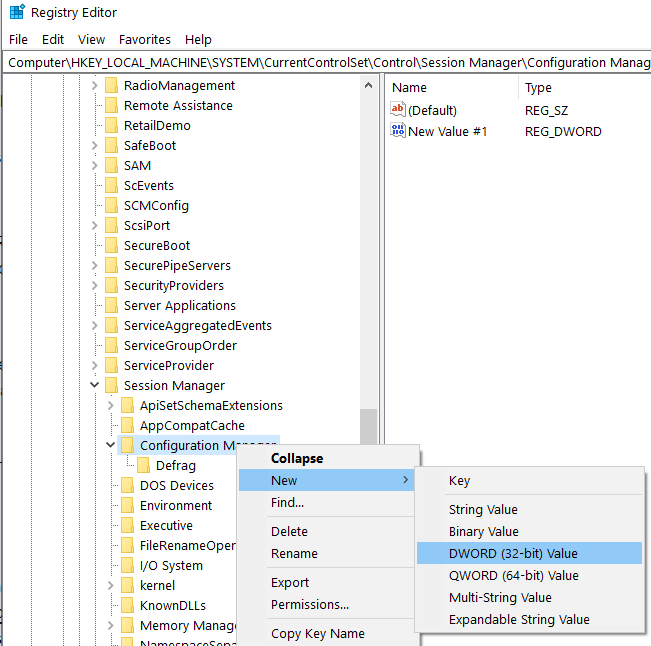Viewport: 651px width, 646px height.
Task: Click the Name column header
Action: (x=452, y=88)
